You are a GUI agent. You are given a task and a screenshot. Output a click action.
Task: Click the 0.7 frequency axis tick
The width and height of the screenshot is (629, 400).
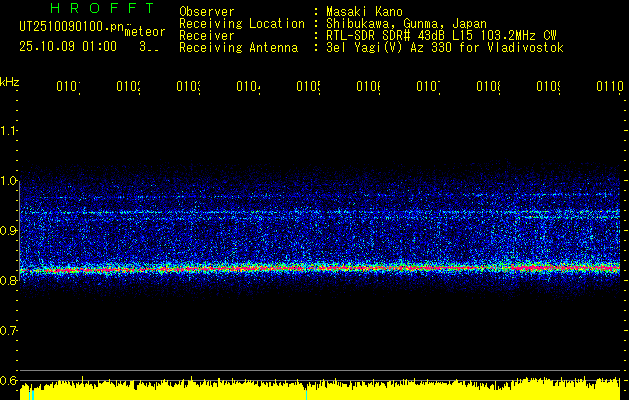10,330
